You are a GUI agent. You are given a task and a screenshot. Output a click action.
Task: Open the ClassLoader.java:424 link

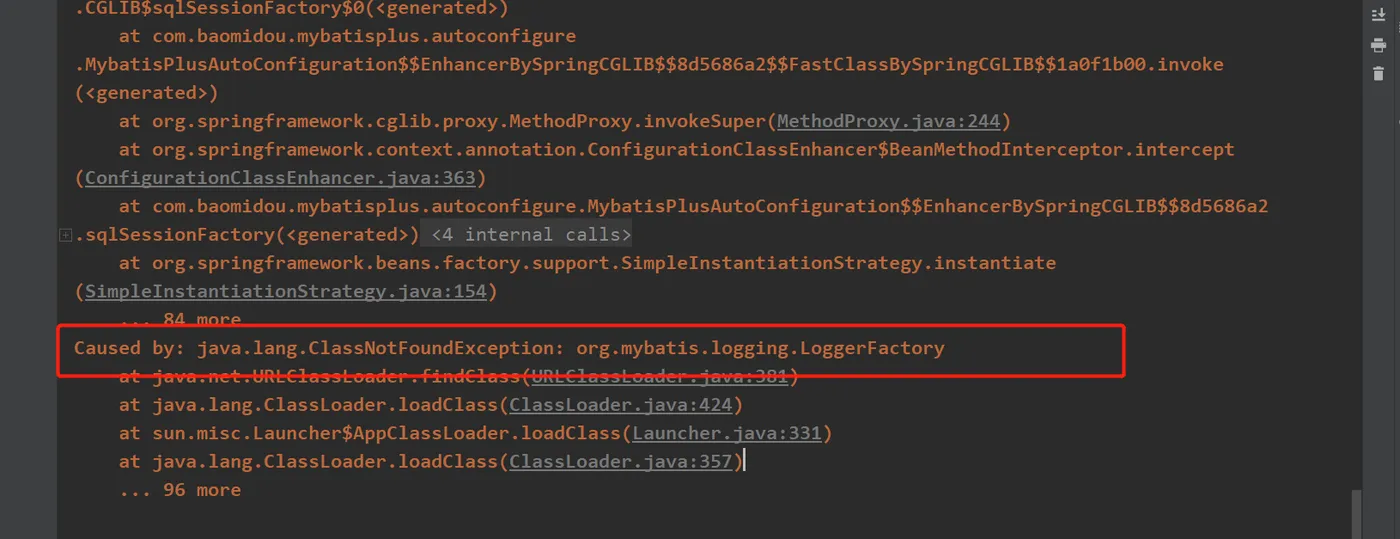621,405
